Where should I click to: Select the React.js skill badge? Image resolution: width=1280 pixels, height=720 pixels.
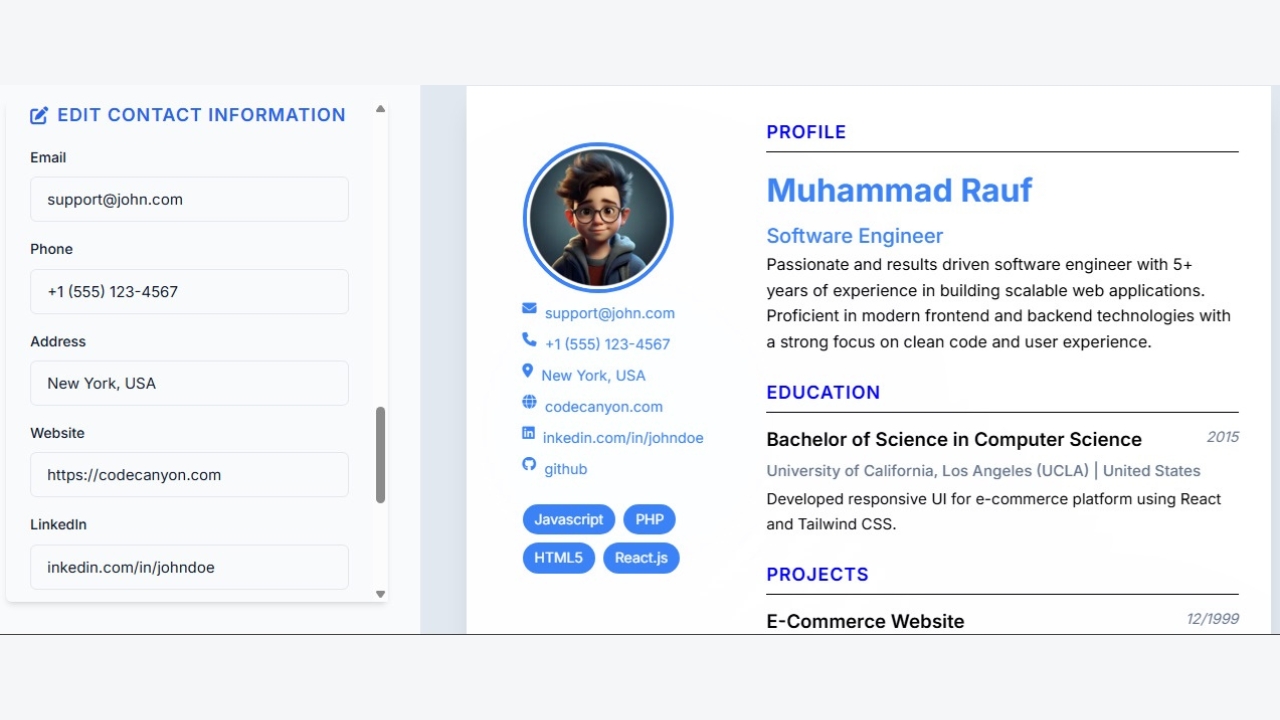(x=641, y=558)
